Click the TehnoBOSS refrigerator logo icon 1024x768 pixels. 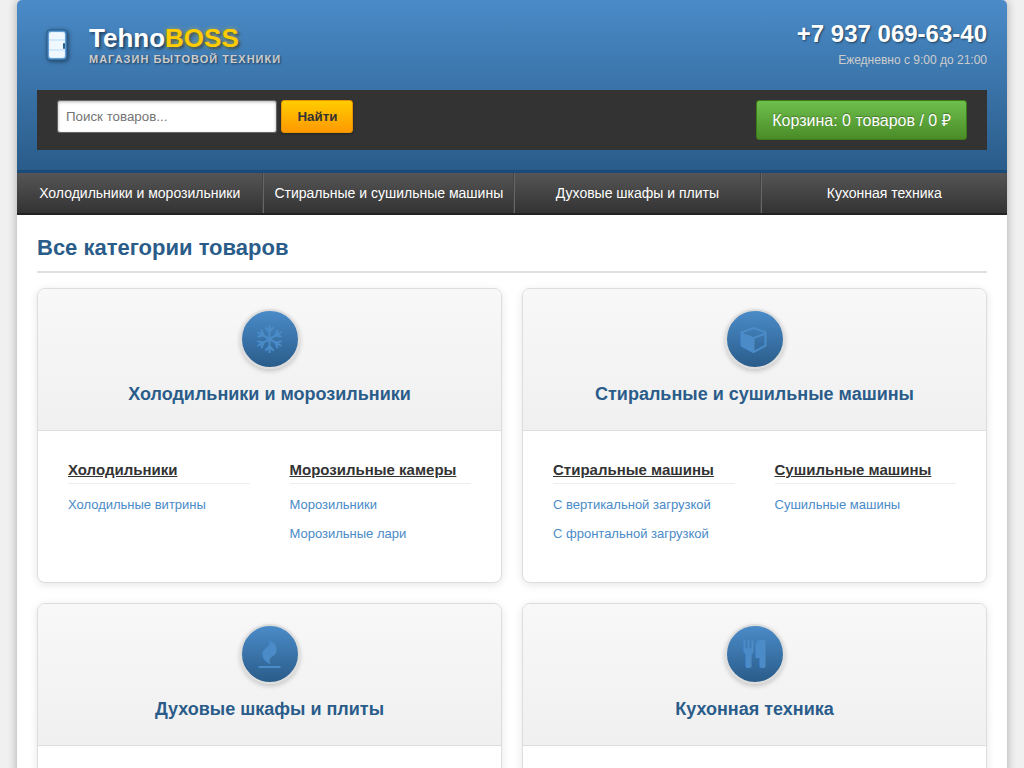(57, 45)
